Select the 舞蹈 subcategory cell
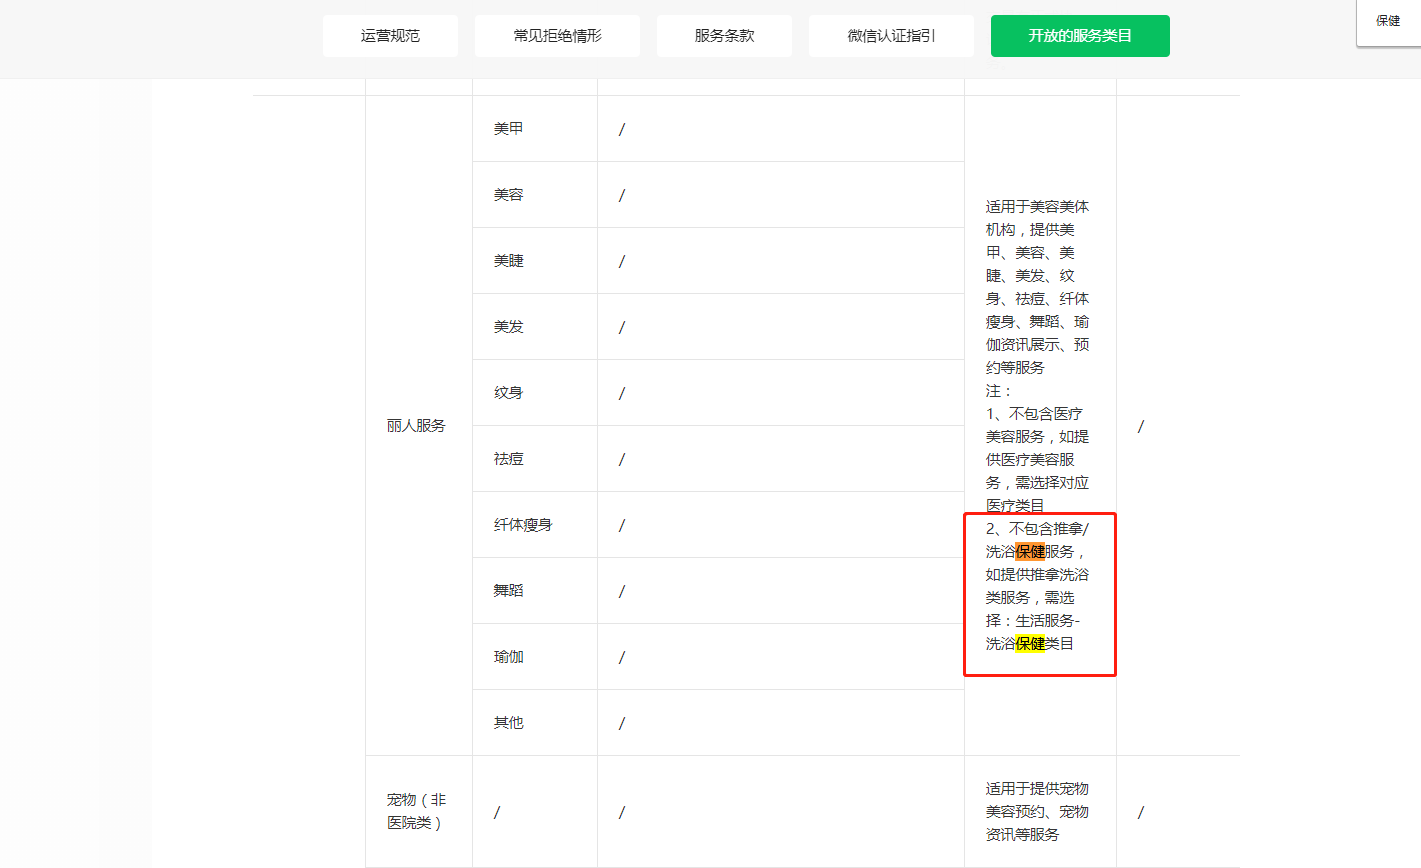The image size is (1421, 868). (535, 591)
